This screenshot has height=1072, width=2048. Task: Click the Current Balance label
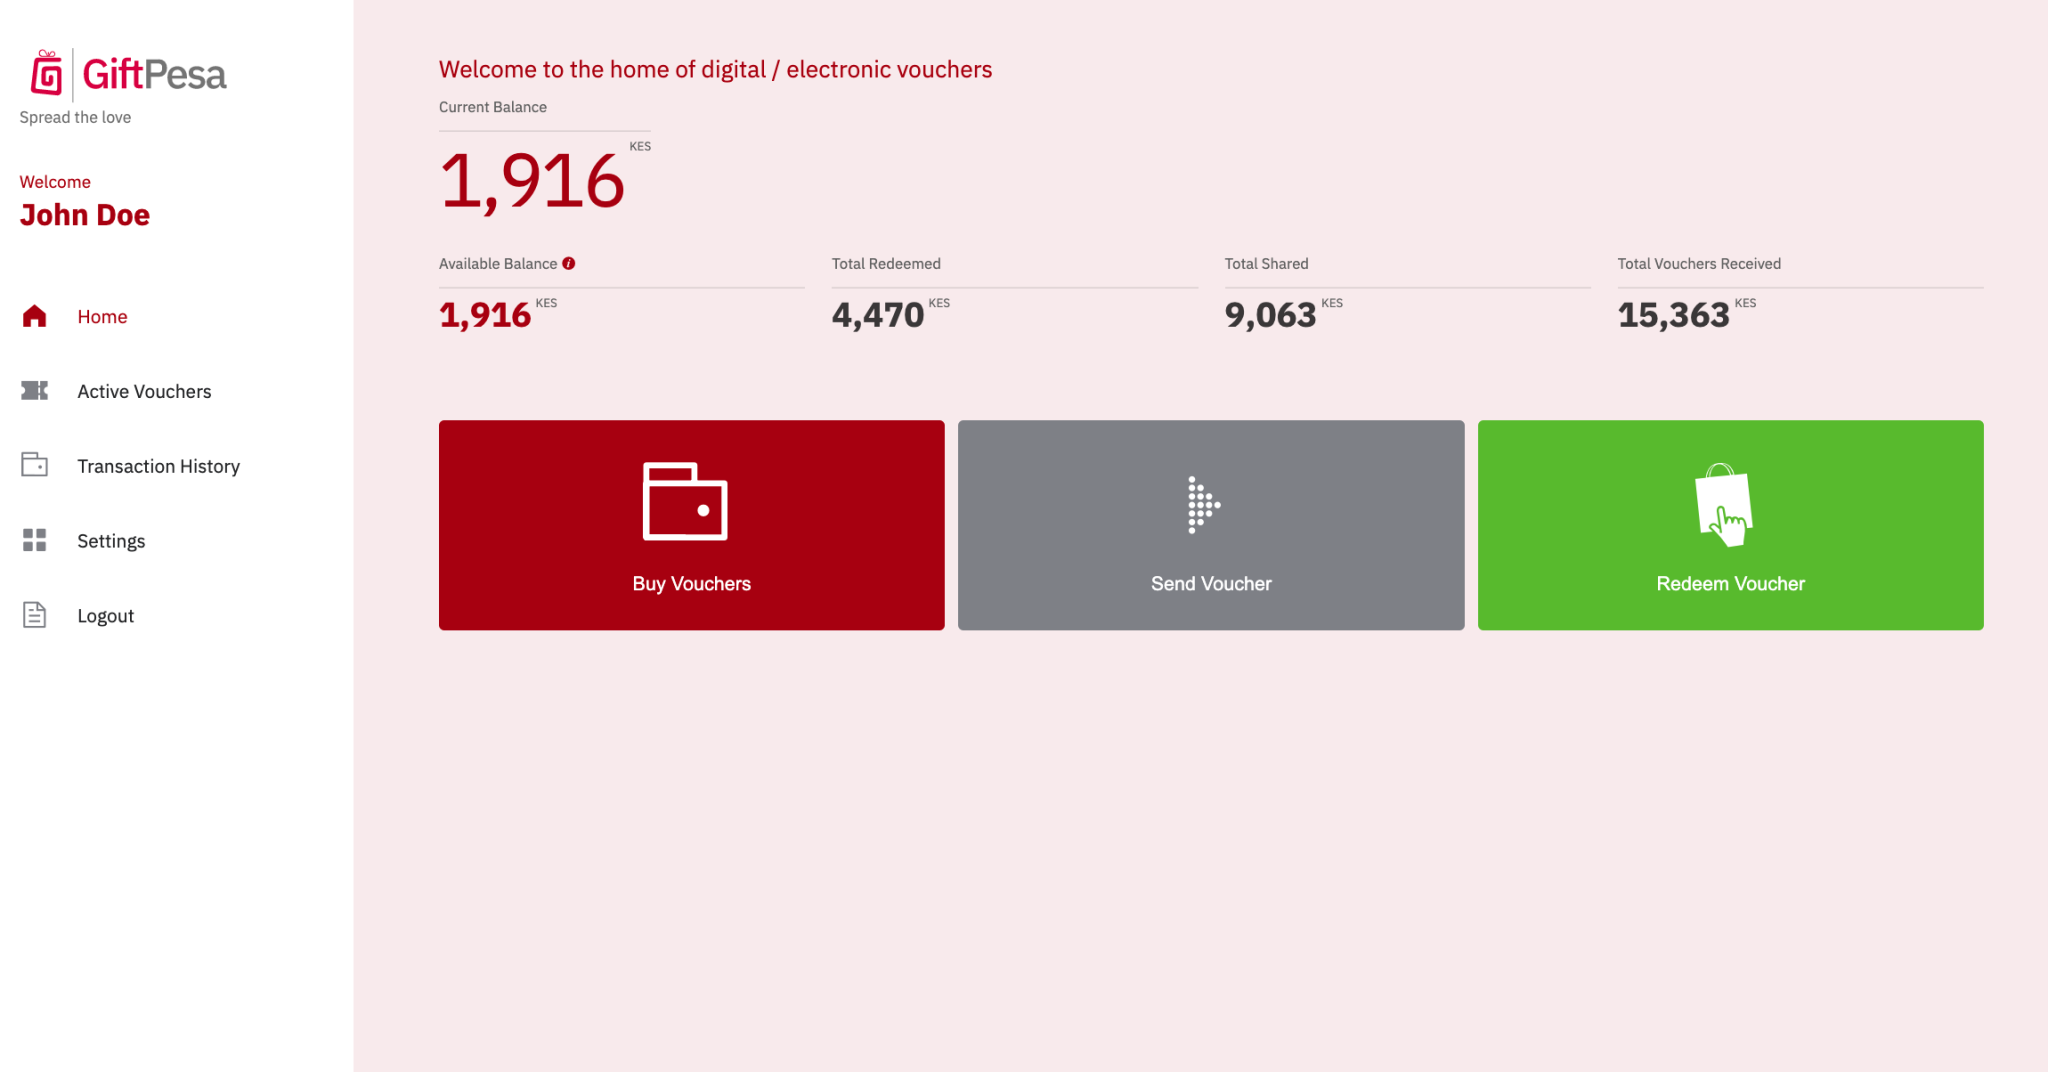click(x=493, y=107)
